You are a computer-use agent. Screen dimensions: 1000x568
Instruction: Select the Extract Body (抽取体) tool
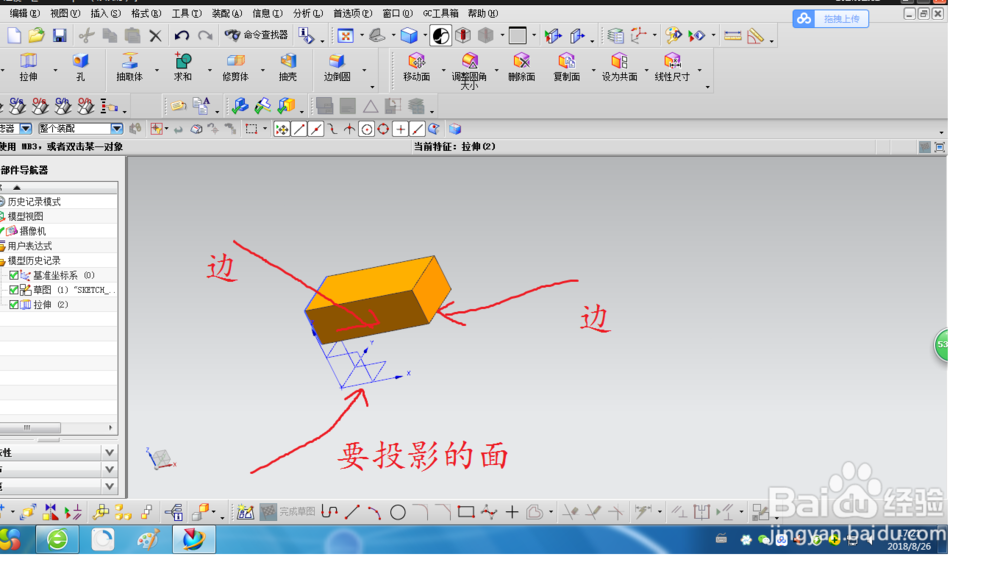coord(129,67)
